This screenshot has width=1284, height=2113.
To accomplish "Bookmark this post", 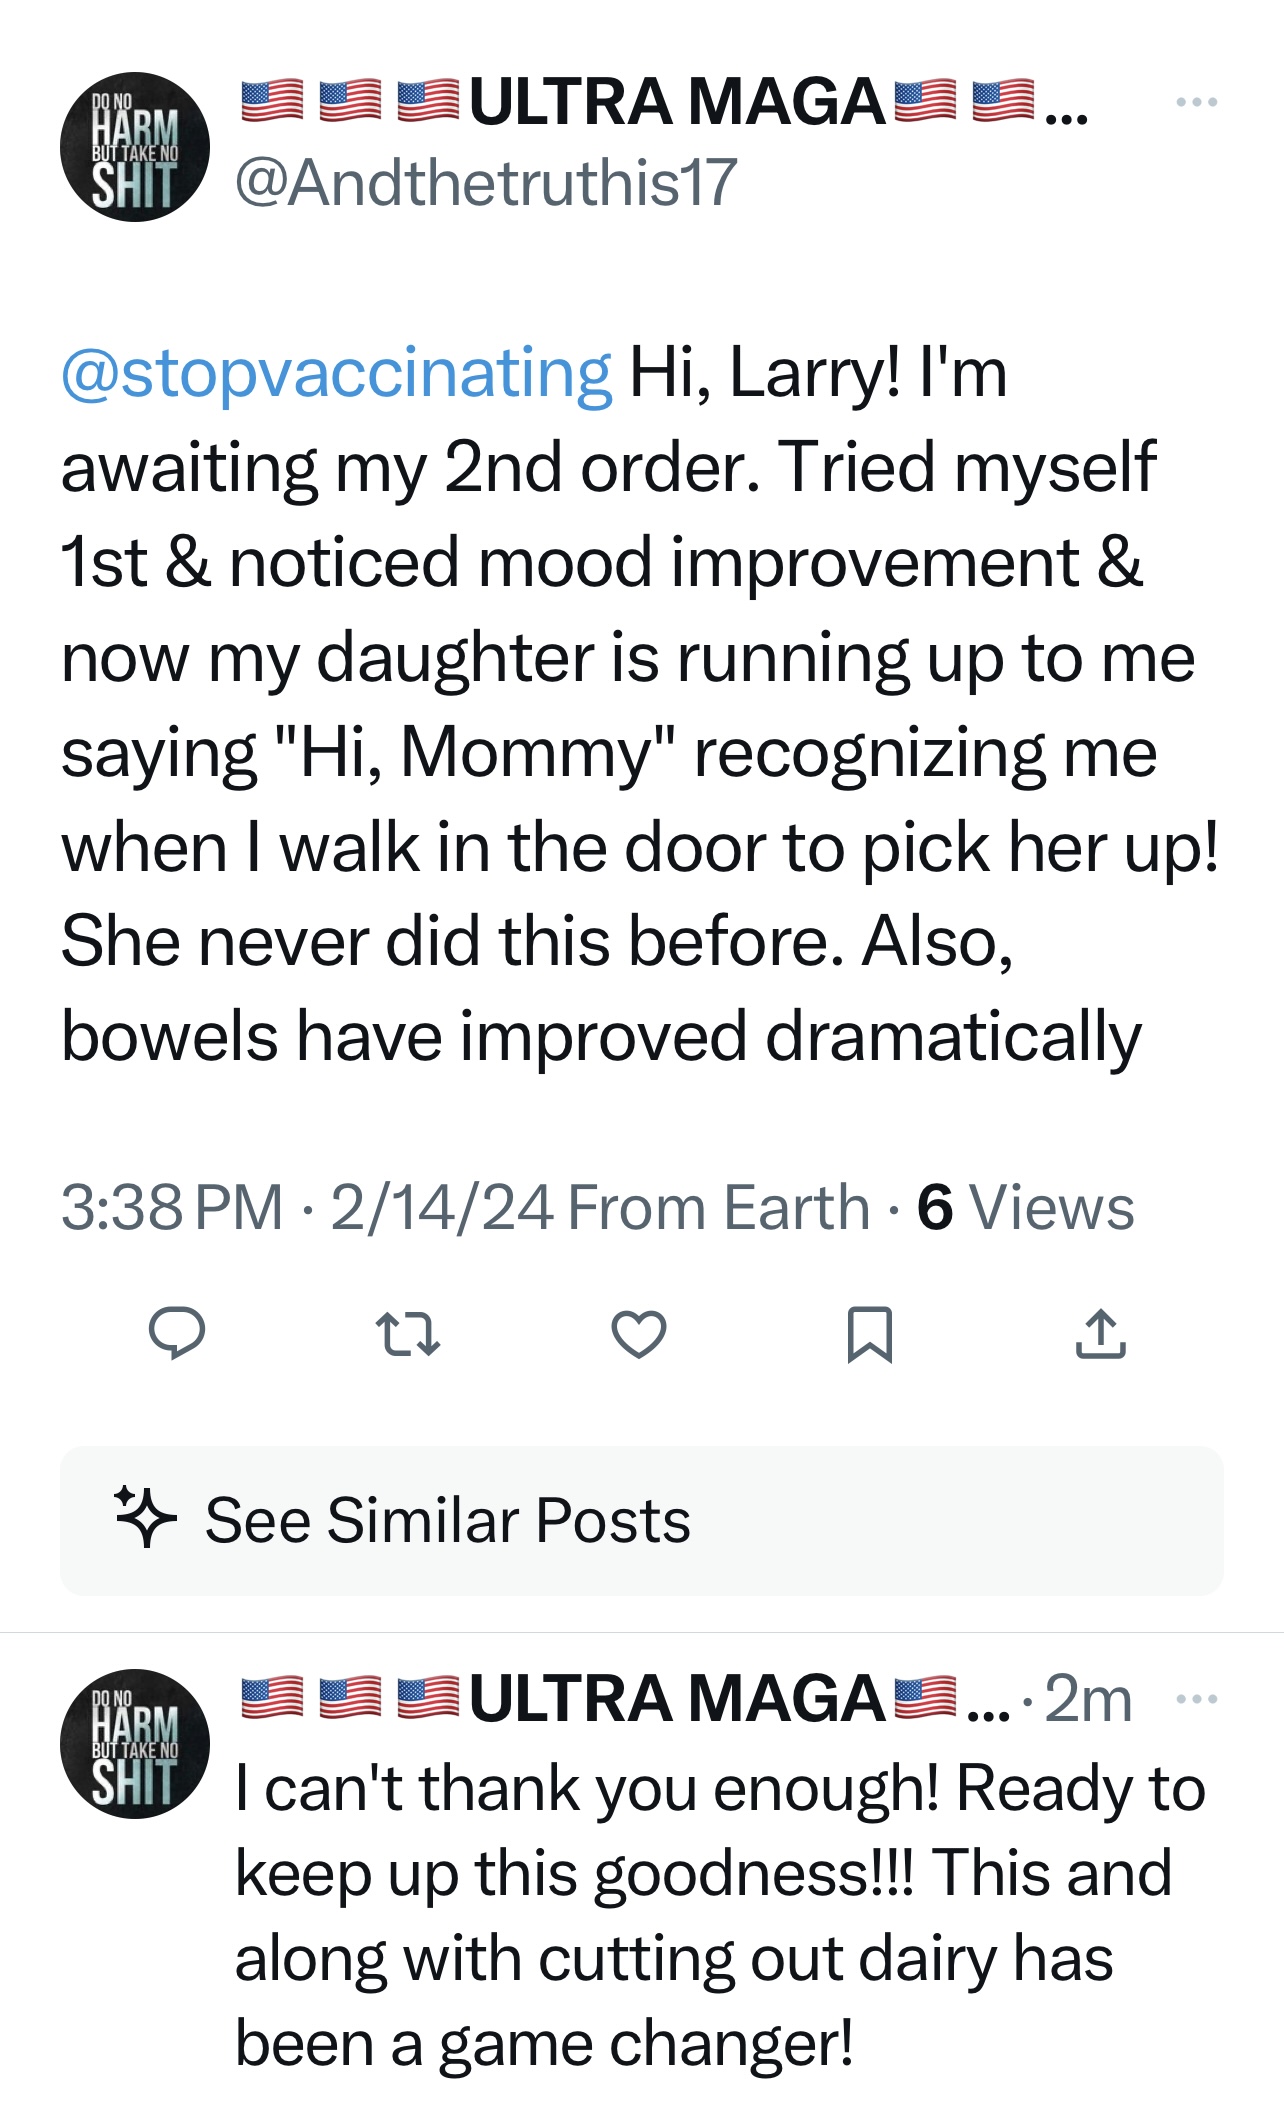I will (869, 1334).
